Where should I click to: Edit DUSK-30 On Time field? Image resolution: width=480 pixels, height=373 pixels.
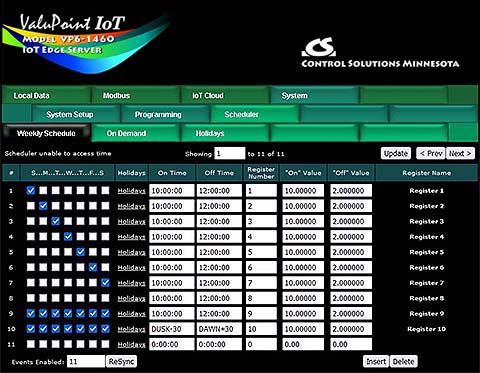(x=172, y=329)
